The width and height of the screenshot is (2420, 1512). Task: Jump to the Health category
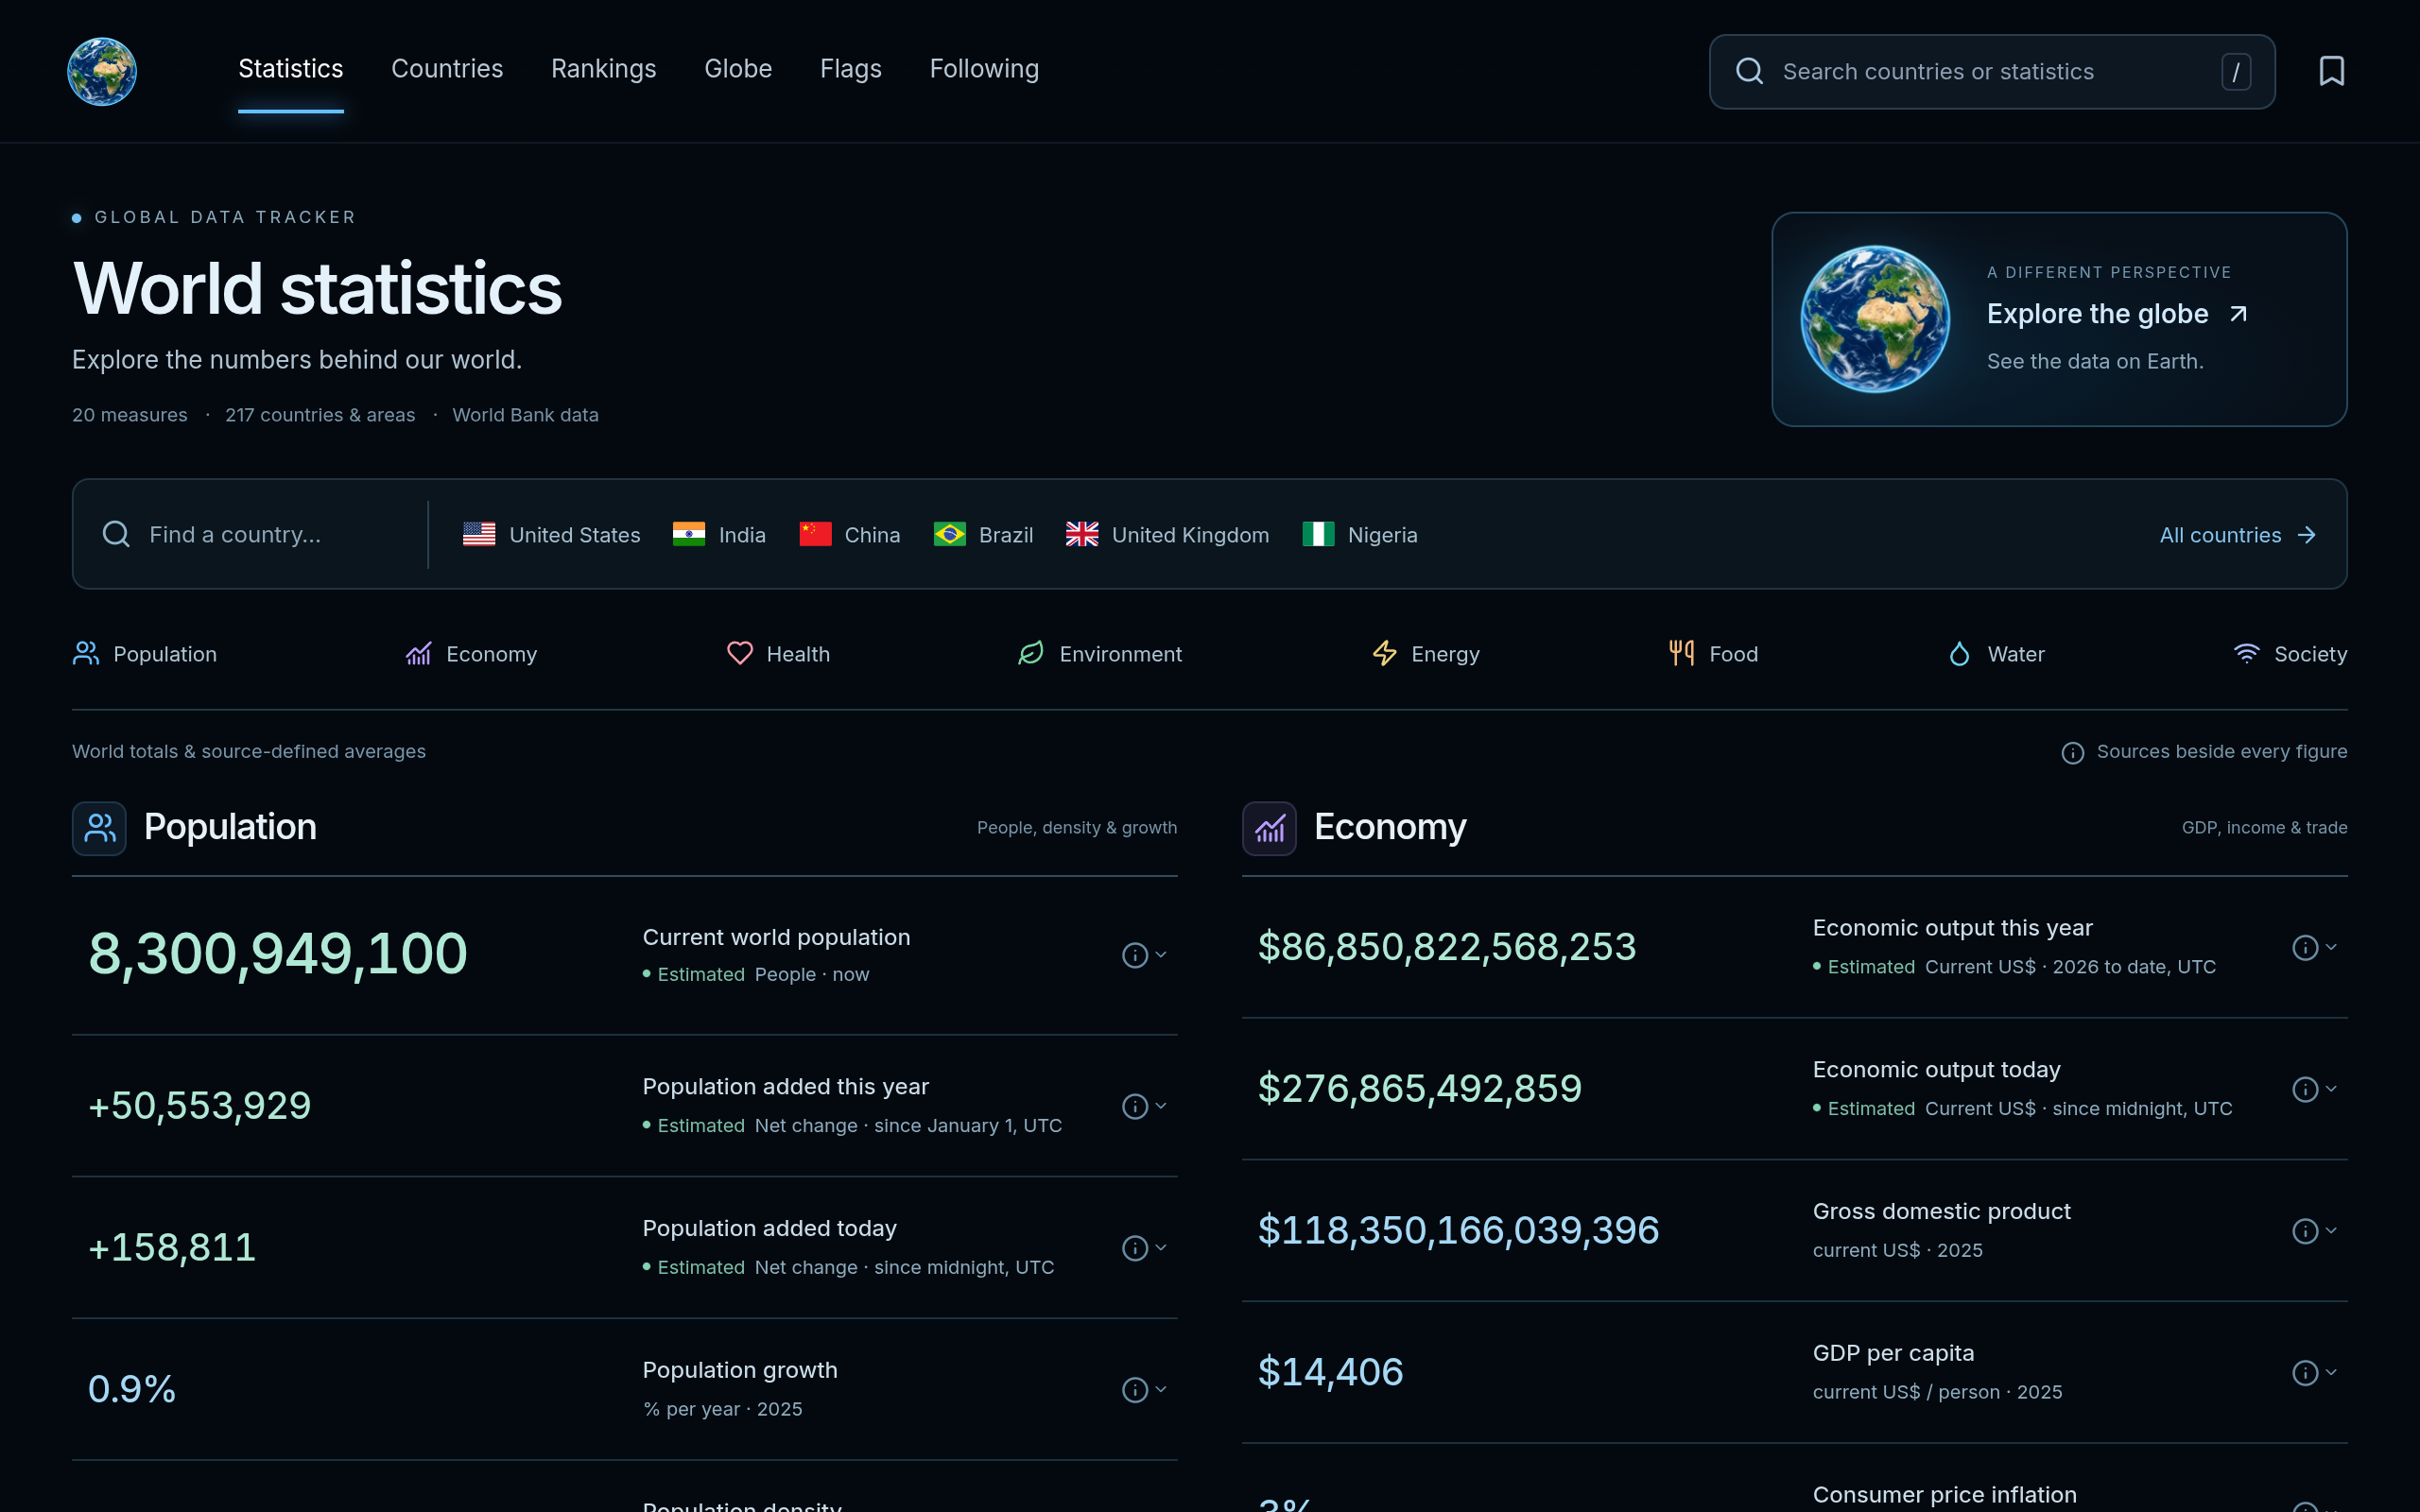(x=778, y=654)
